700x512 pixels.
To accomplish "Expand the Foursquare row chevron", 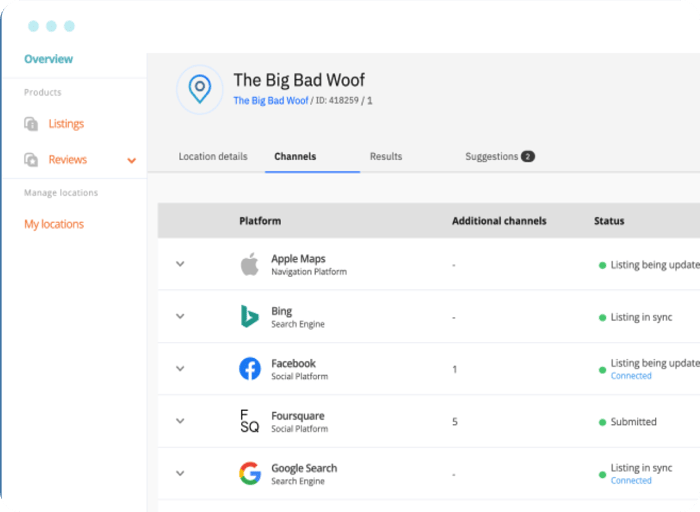I will click(180, 420).
